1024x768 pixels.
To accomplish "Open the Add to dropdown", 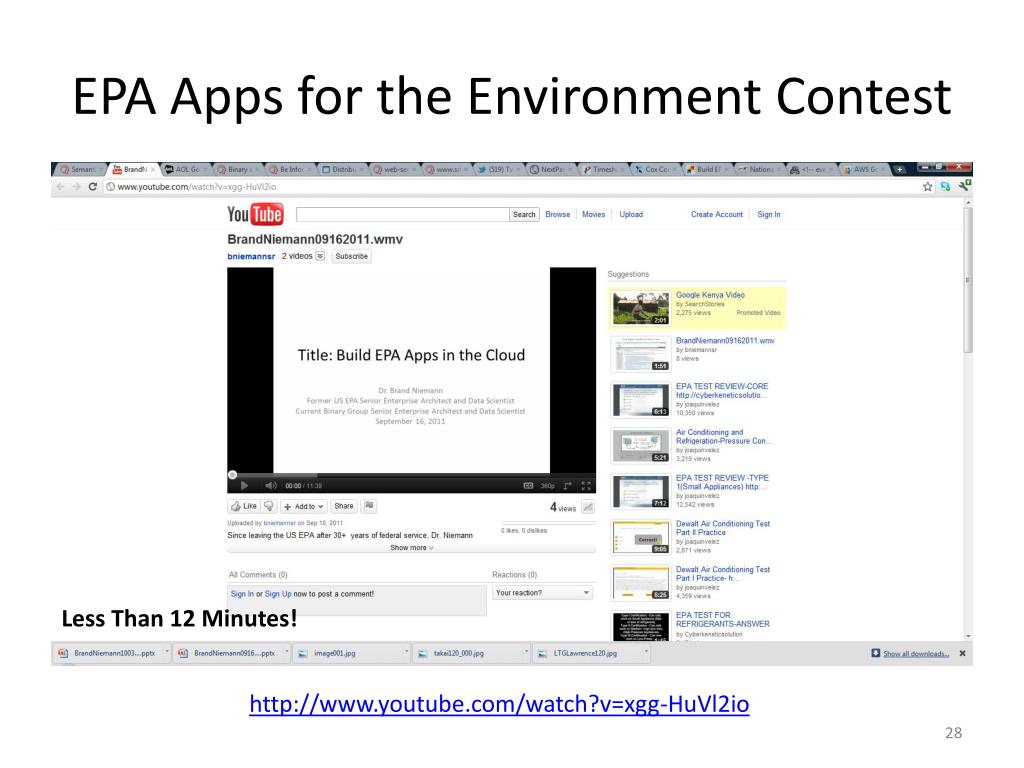I will point(304,506).
